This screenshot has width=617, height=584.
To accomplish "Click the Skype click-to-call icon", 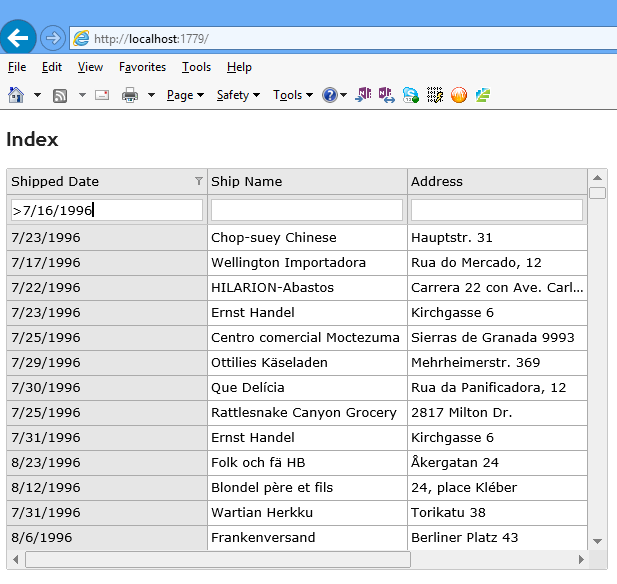I will coord(410,95).
